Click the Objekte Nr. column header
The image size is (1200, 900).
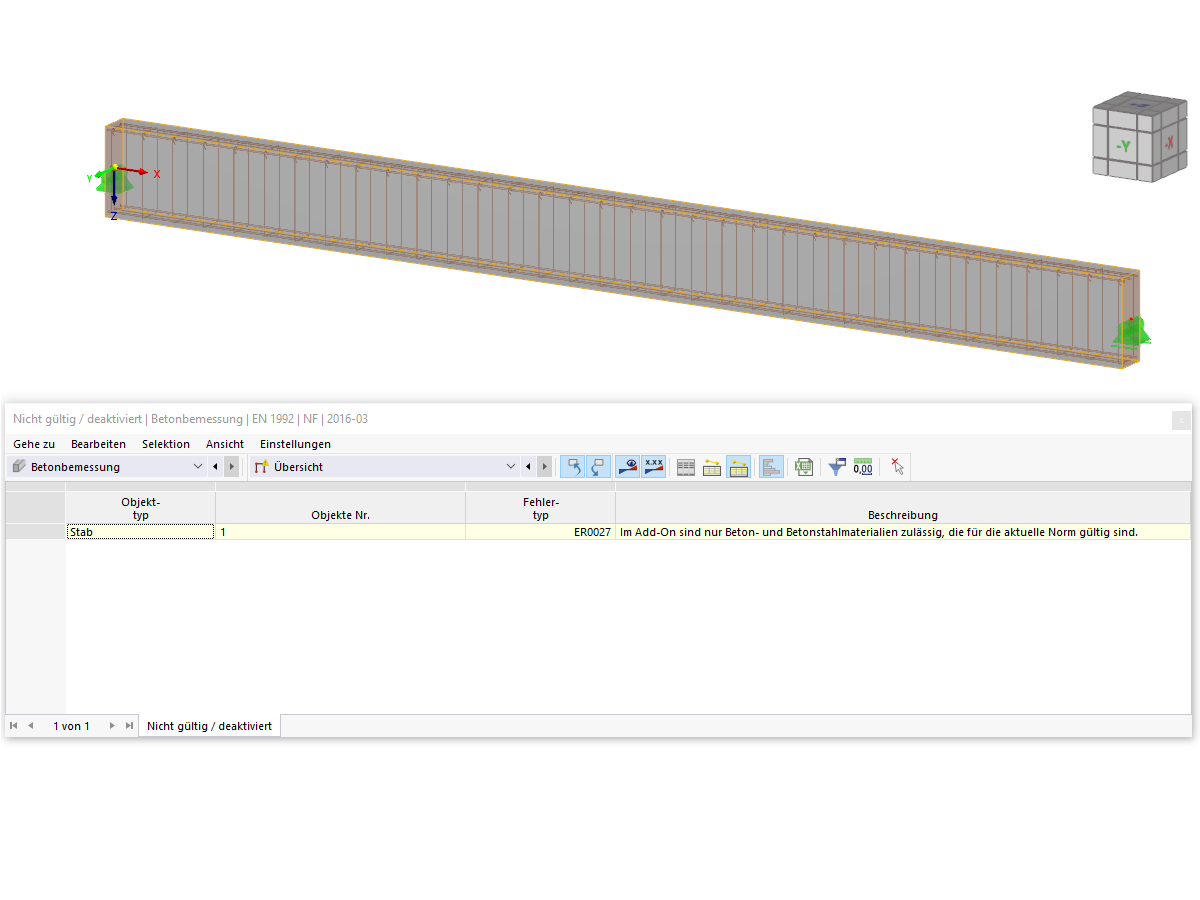(340, 508)
